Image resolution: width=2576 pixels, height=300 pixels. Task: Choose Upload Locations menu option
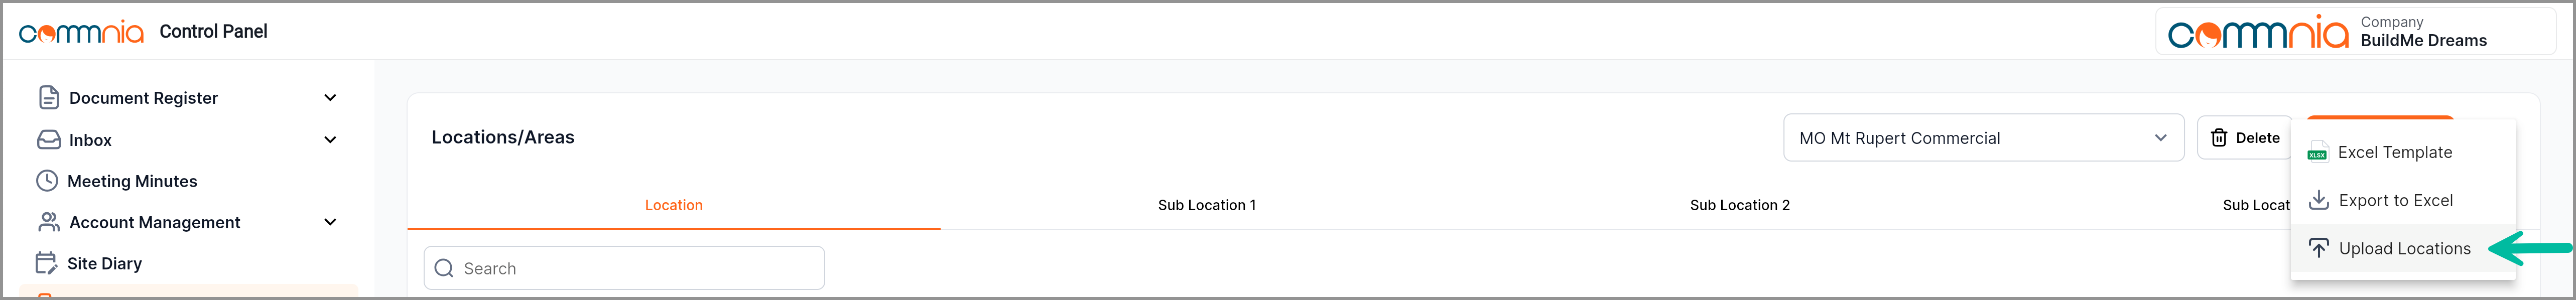click(2403, 249)
